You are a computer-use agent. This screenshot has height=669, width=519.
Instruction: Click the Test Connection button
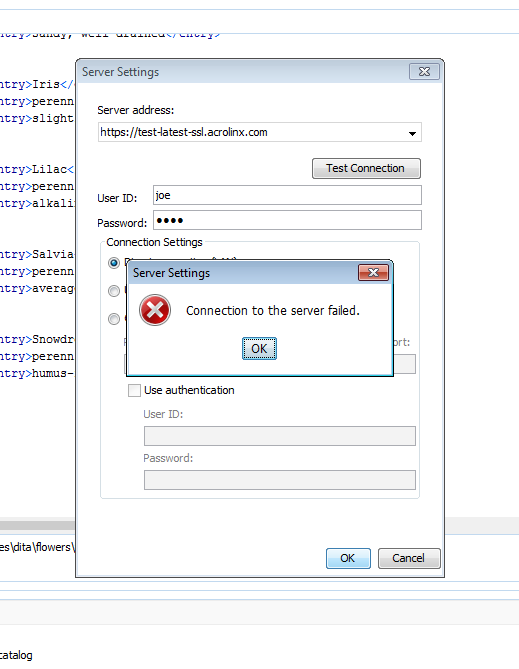[x=366, y=169]
